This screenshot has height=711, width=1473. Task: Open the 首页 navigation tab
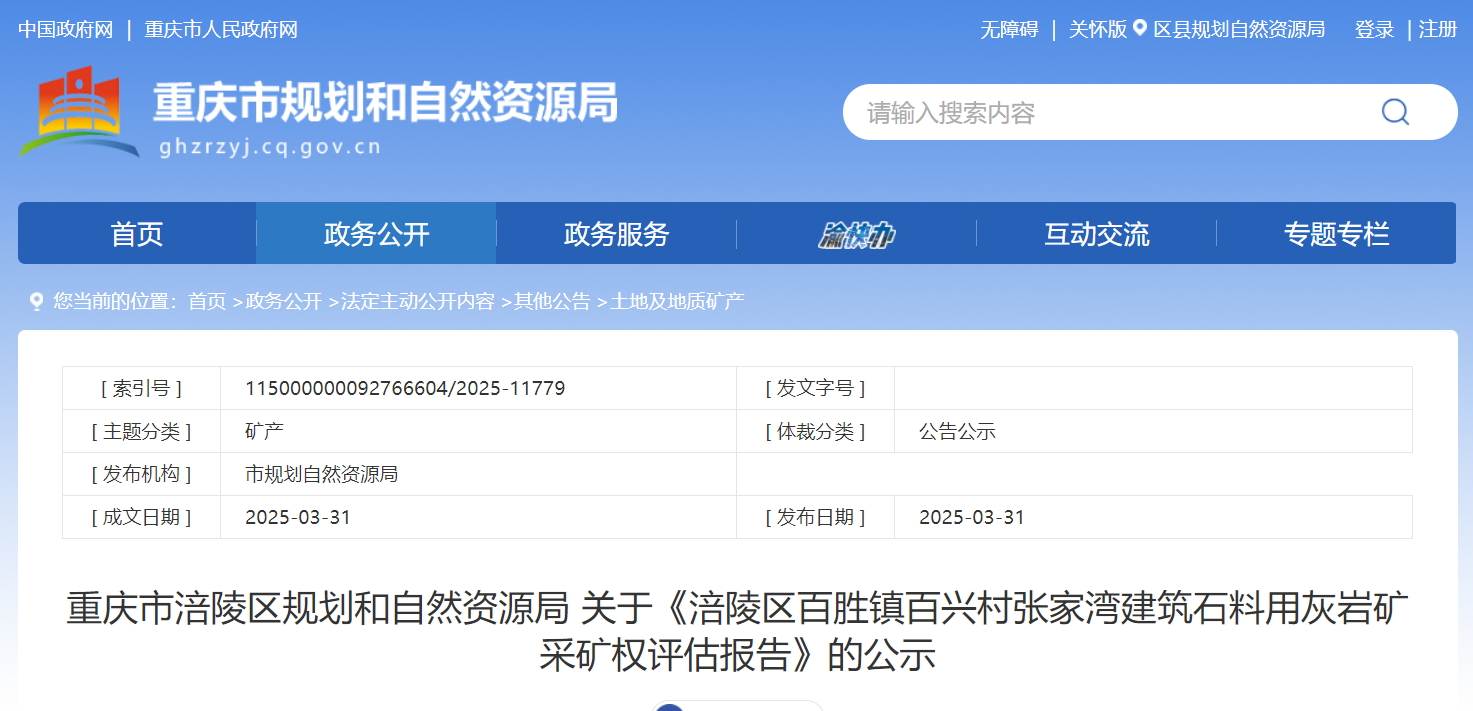click(x=137, y=235)
